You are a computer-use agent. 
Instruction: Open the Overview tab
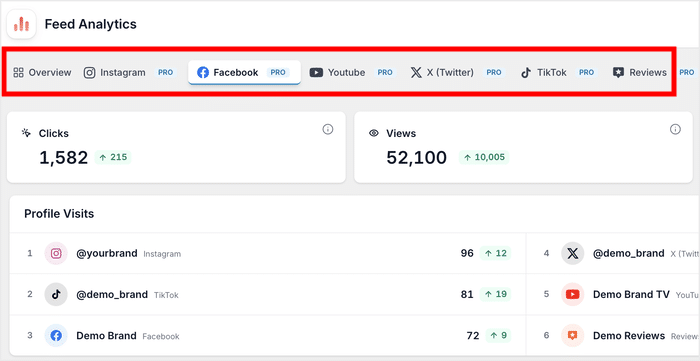pyautogui.click(x=42, y=72)
